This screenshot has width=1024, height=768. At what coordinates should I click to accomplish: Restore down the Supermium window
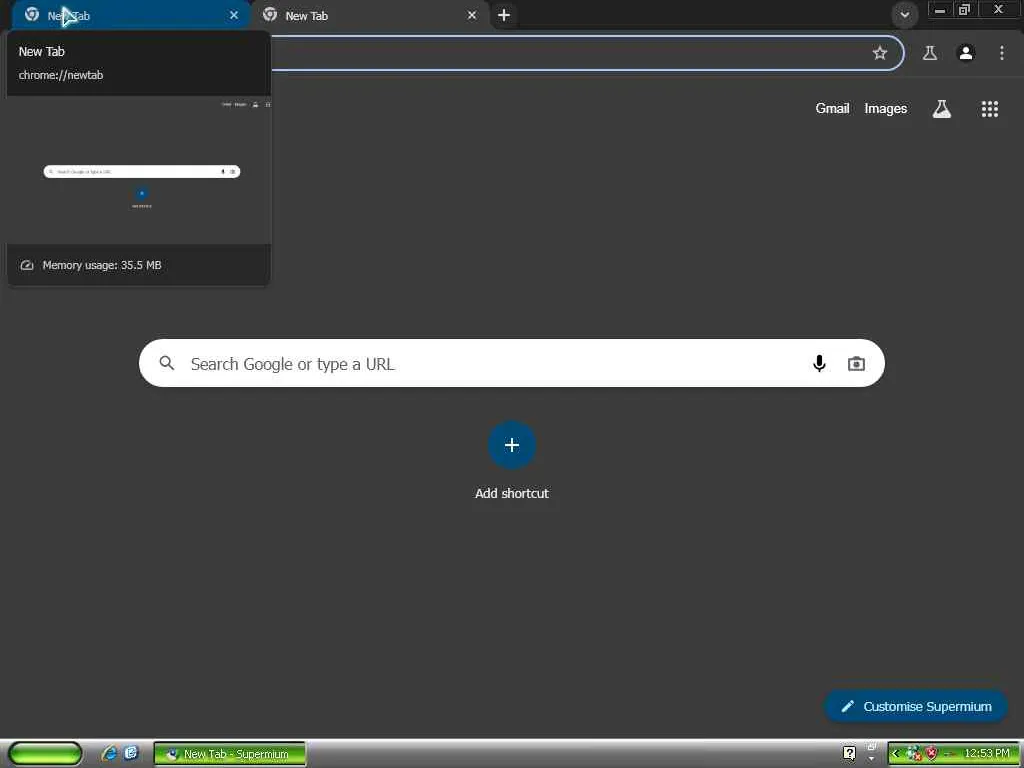click(x=964, y=10)
